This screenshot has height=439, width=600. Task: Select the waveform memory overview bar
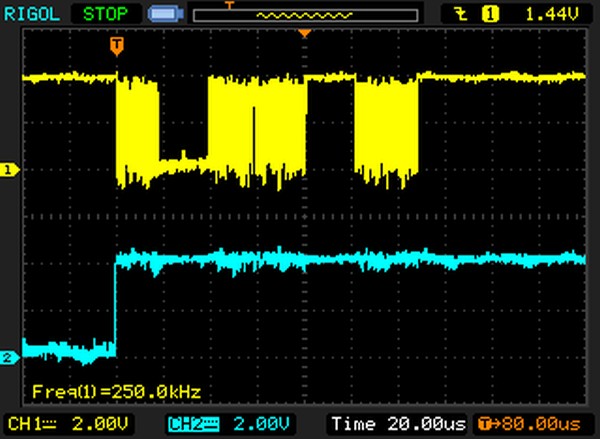pos(305,15)
